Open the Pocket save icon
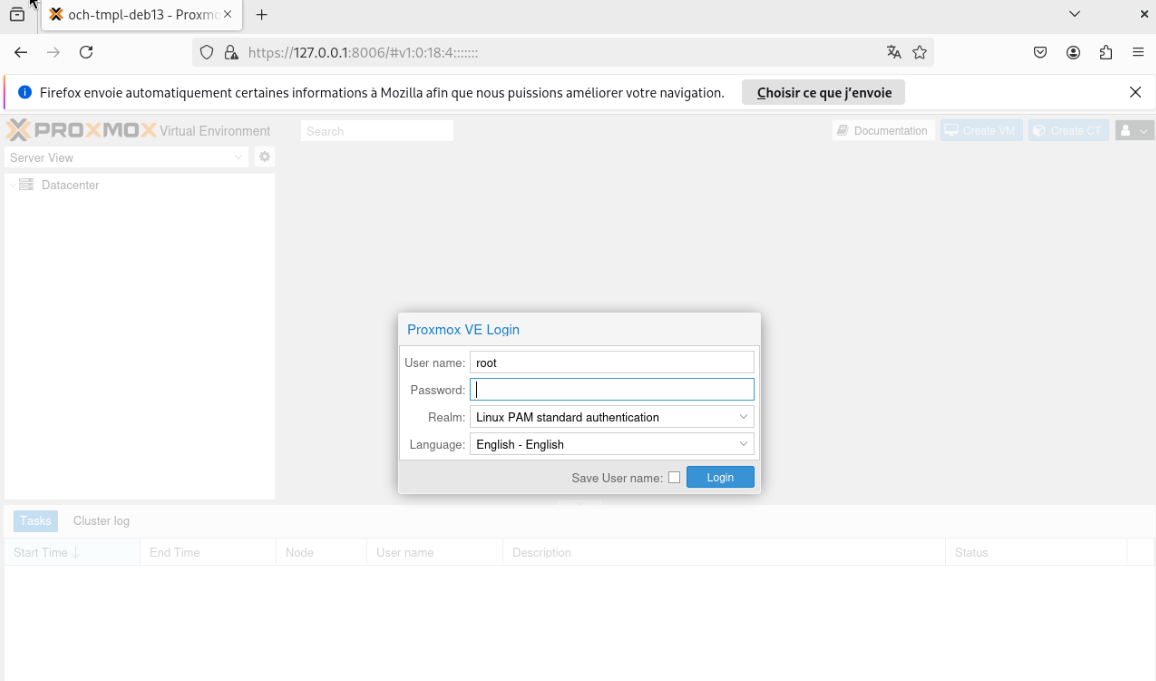The image size is (1156, 681). pyautogui.click(x=1040, y=52)
